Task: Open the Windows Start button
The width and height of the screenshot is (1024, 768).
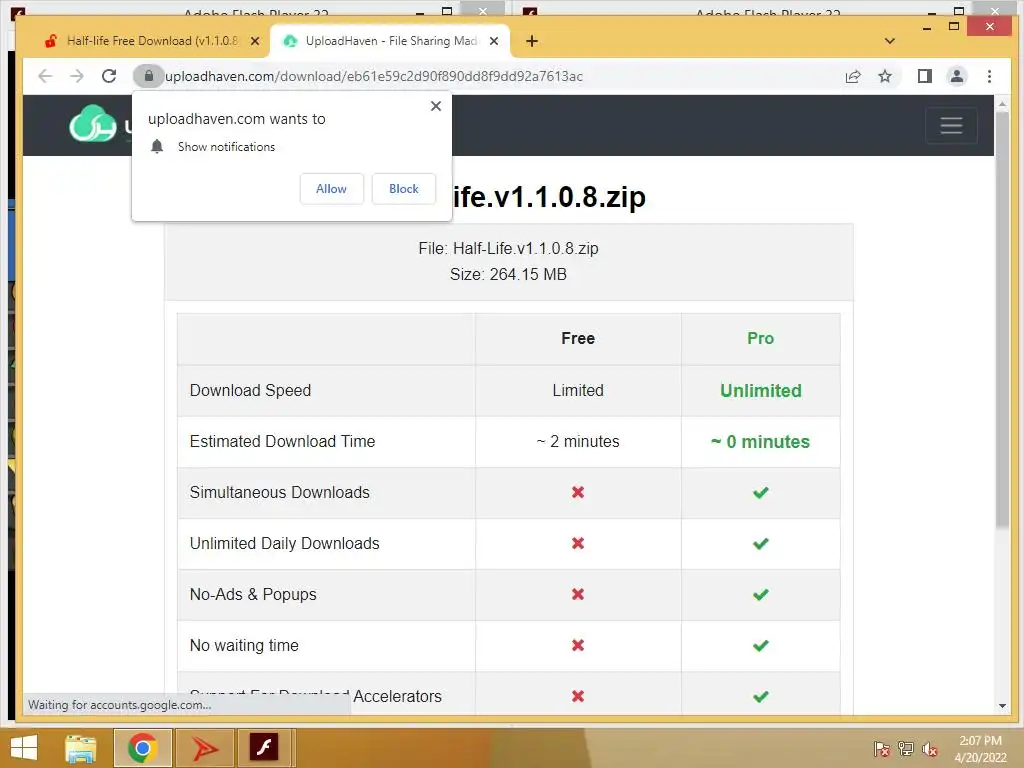Action: tap(25, 748)
